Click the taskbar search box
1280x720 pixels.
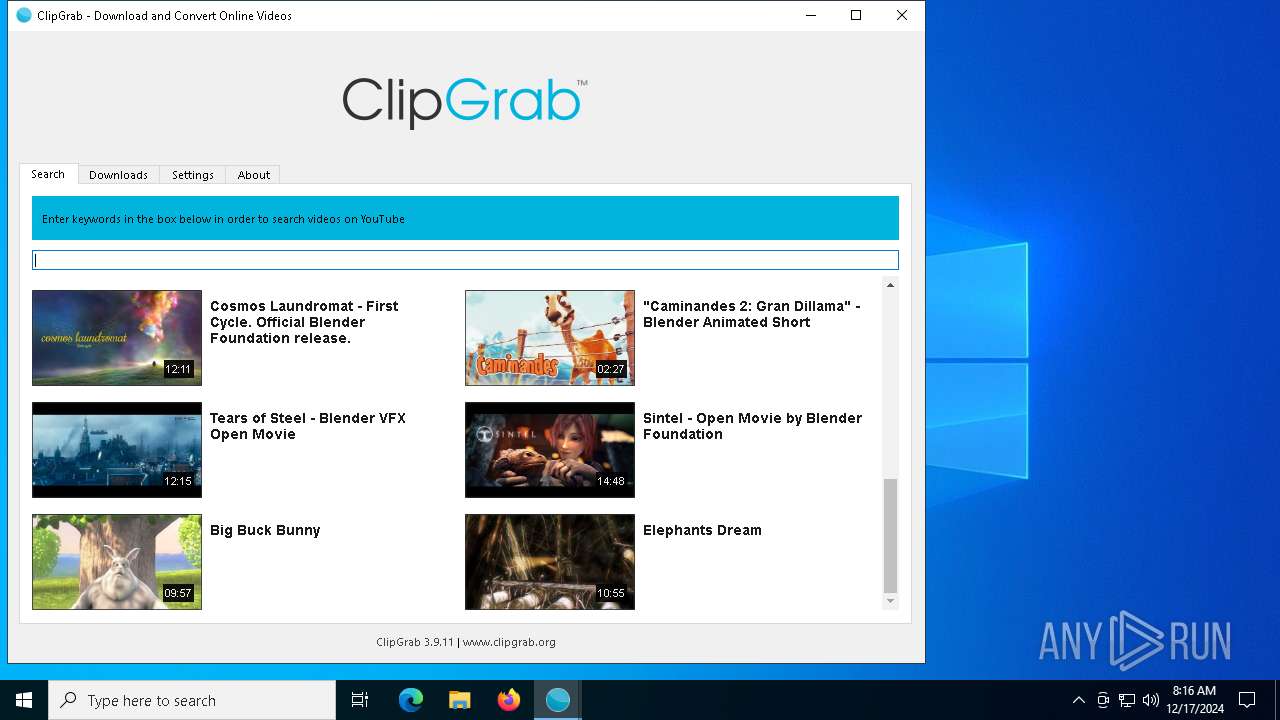pos(192,700)
